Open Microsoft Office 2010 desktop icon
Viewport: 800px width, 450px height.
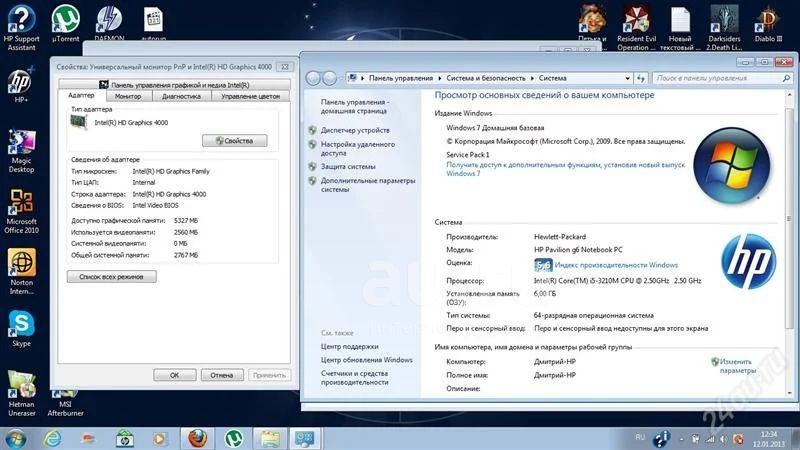pyautogui.click(x=21, y=211)
